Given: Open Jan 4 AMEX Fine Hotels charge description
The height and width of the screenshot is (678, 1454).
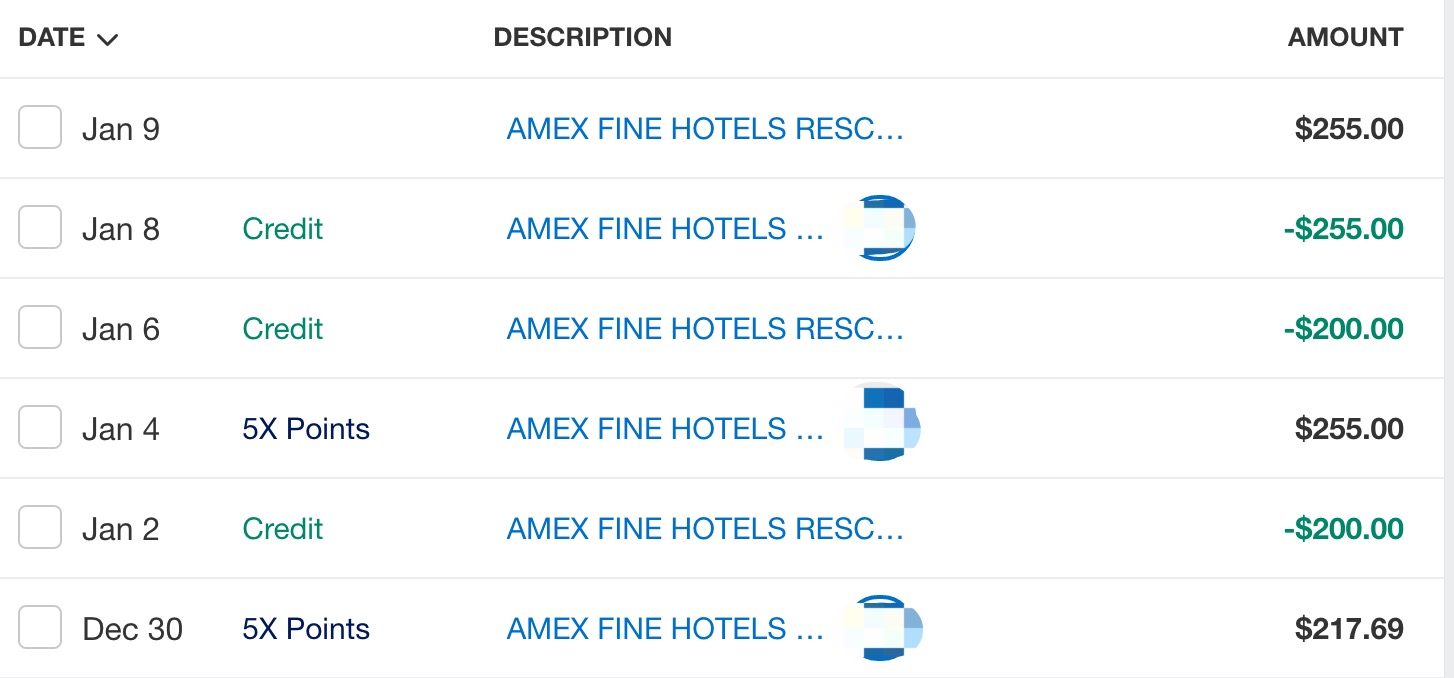Looking at the screenshot, I should click(665, 429).
